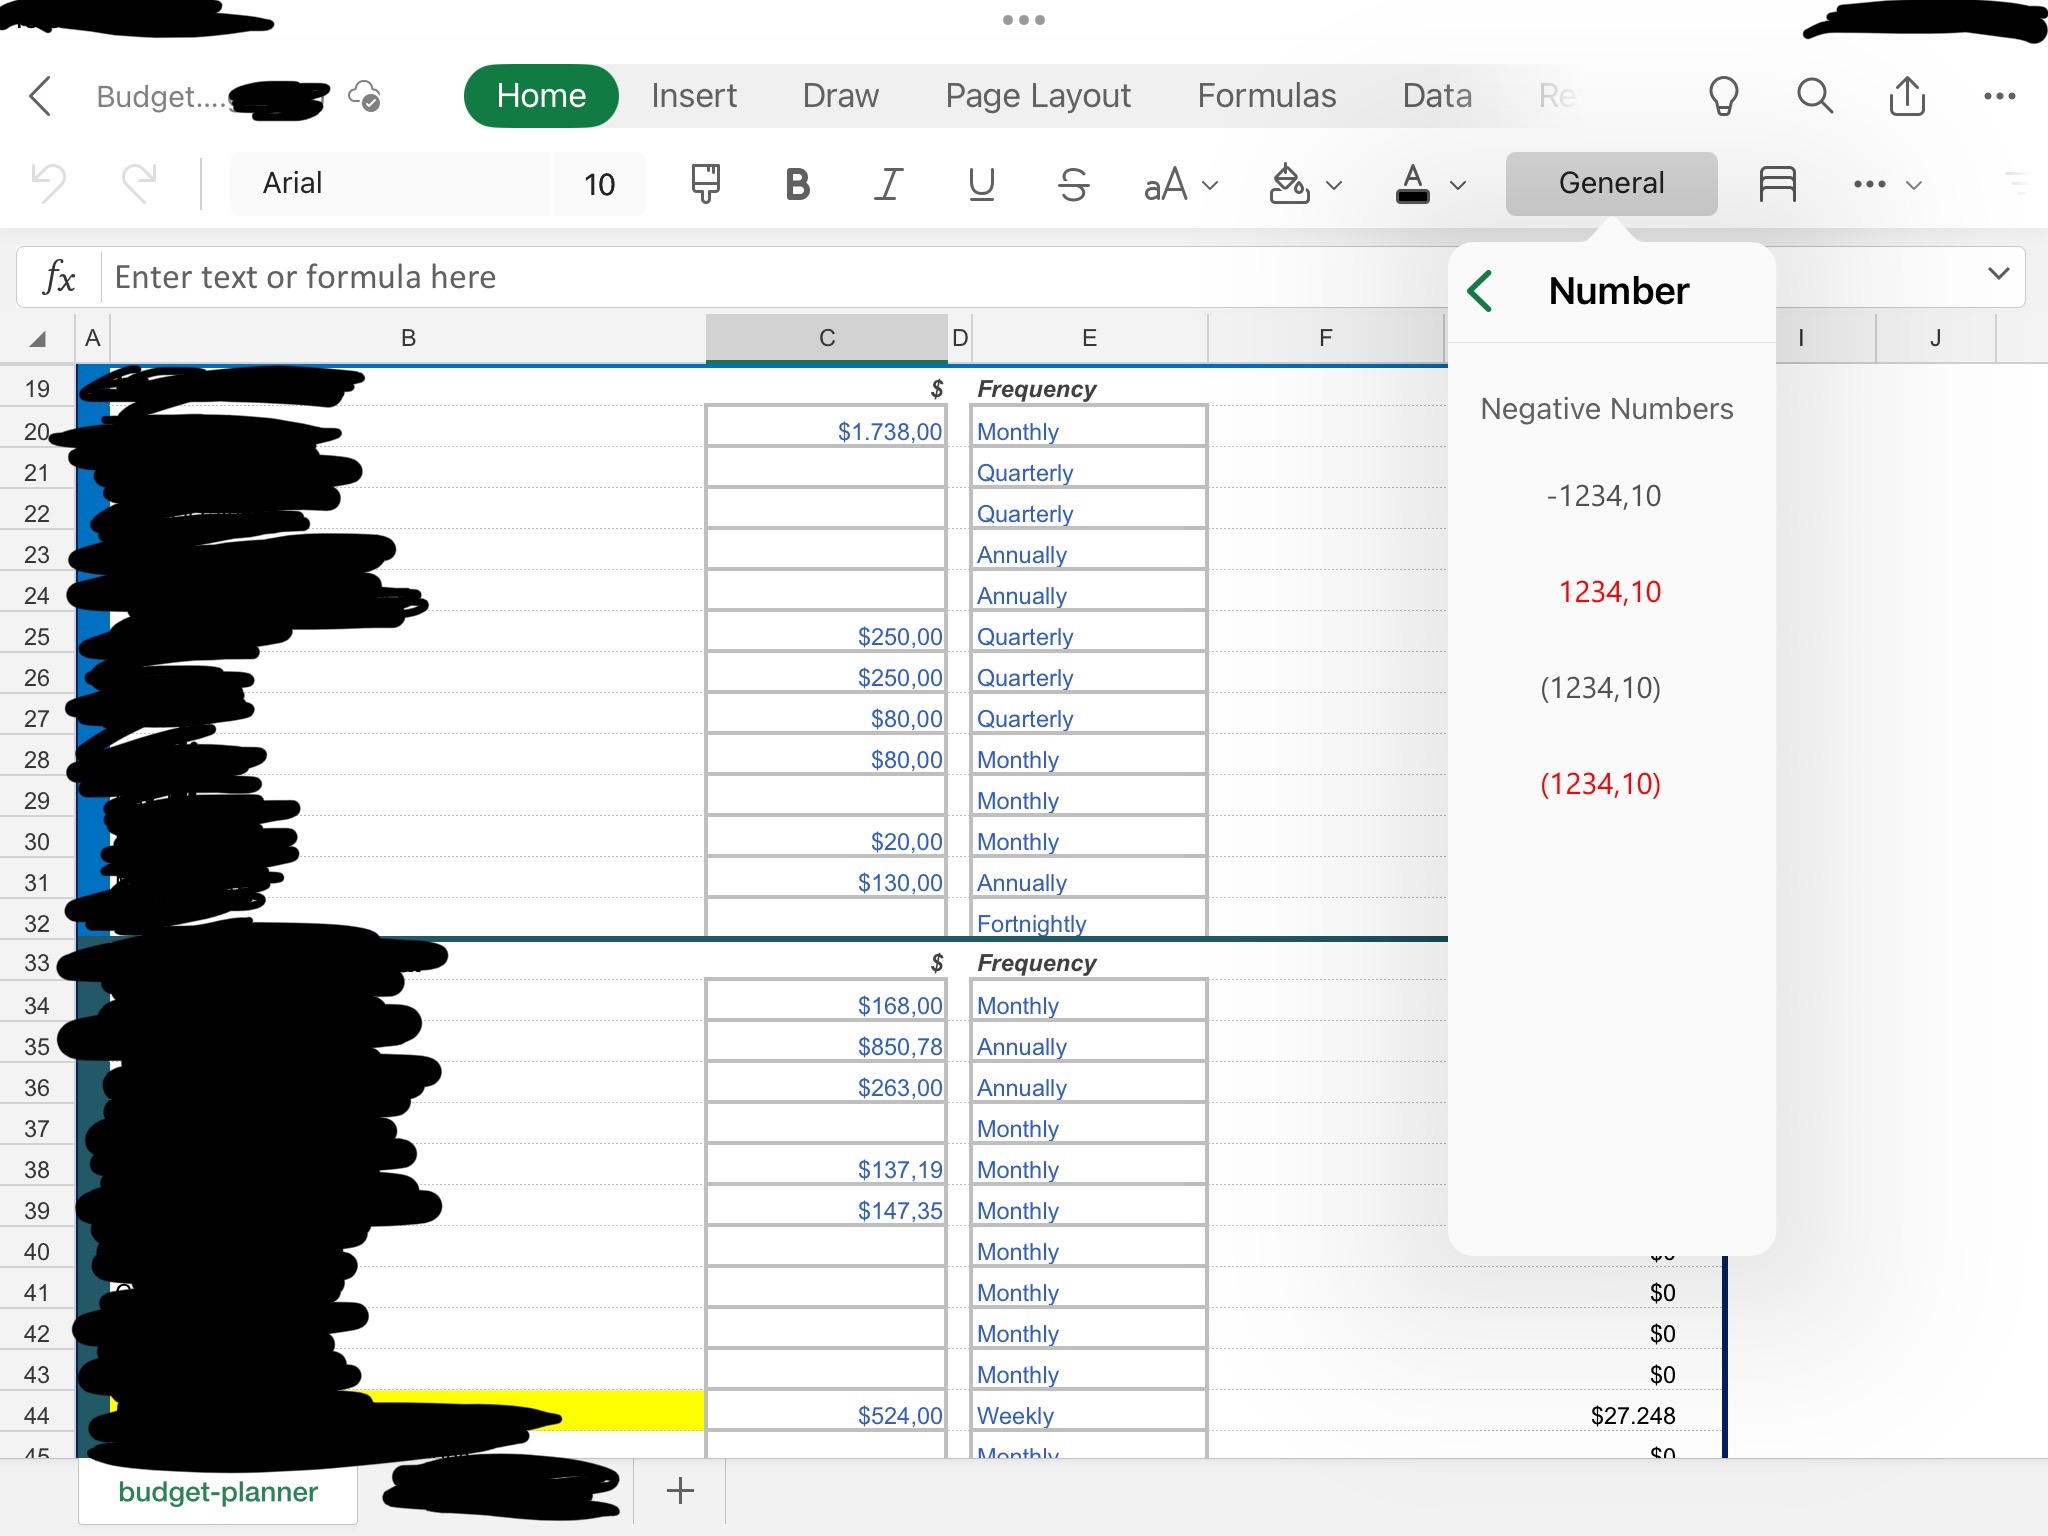Image resolution: width=2048 pixels, height=1536 pixels.
Task: Click the Format Painter icon
Action: pos(705,184)
